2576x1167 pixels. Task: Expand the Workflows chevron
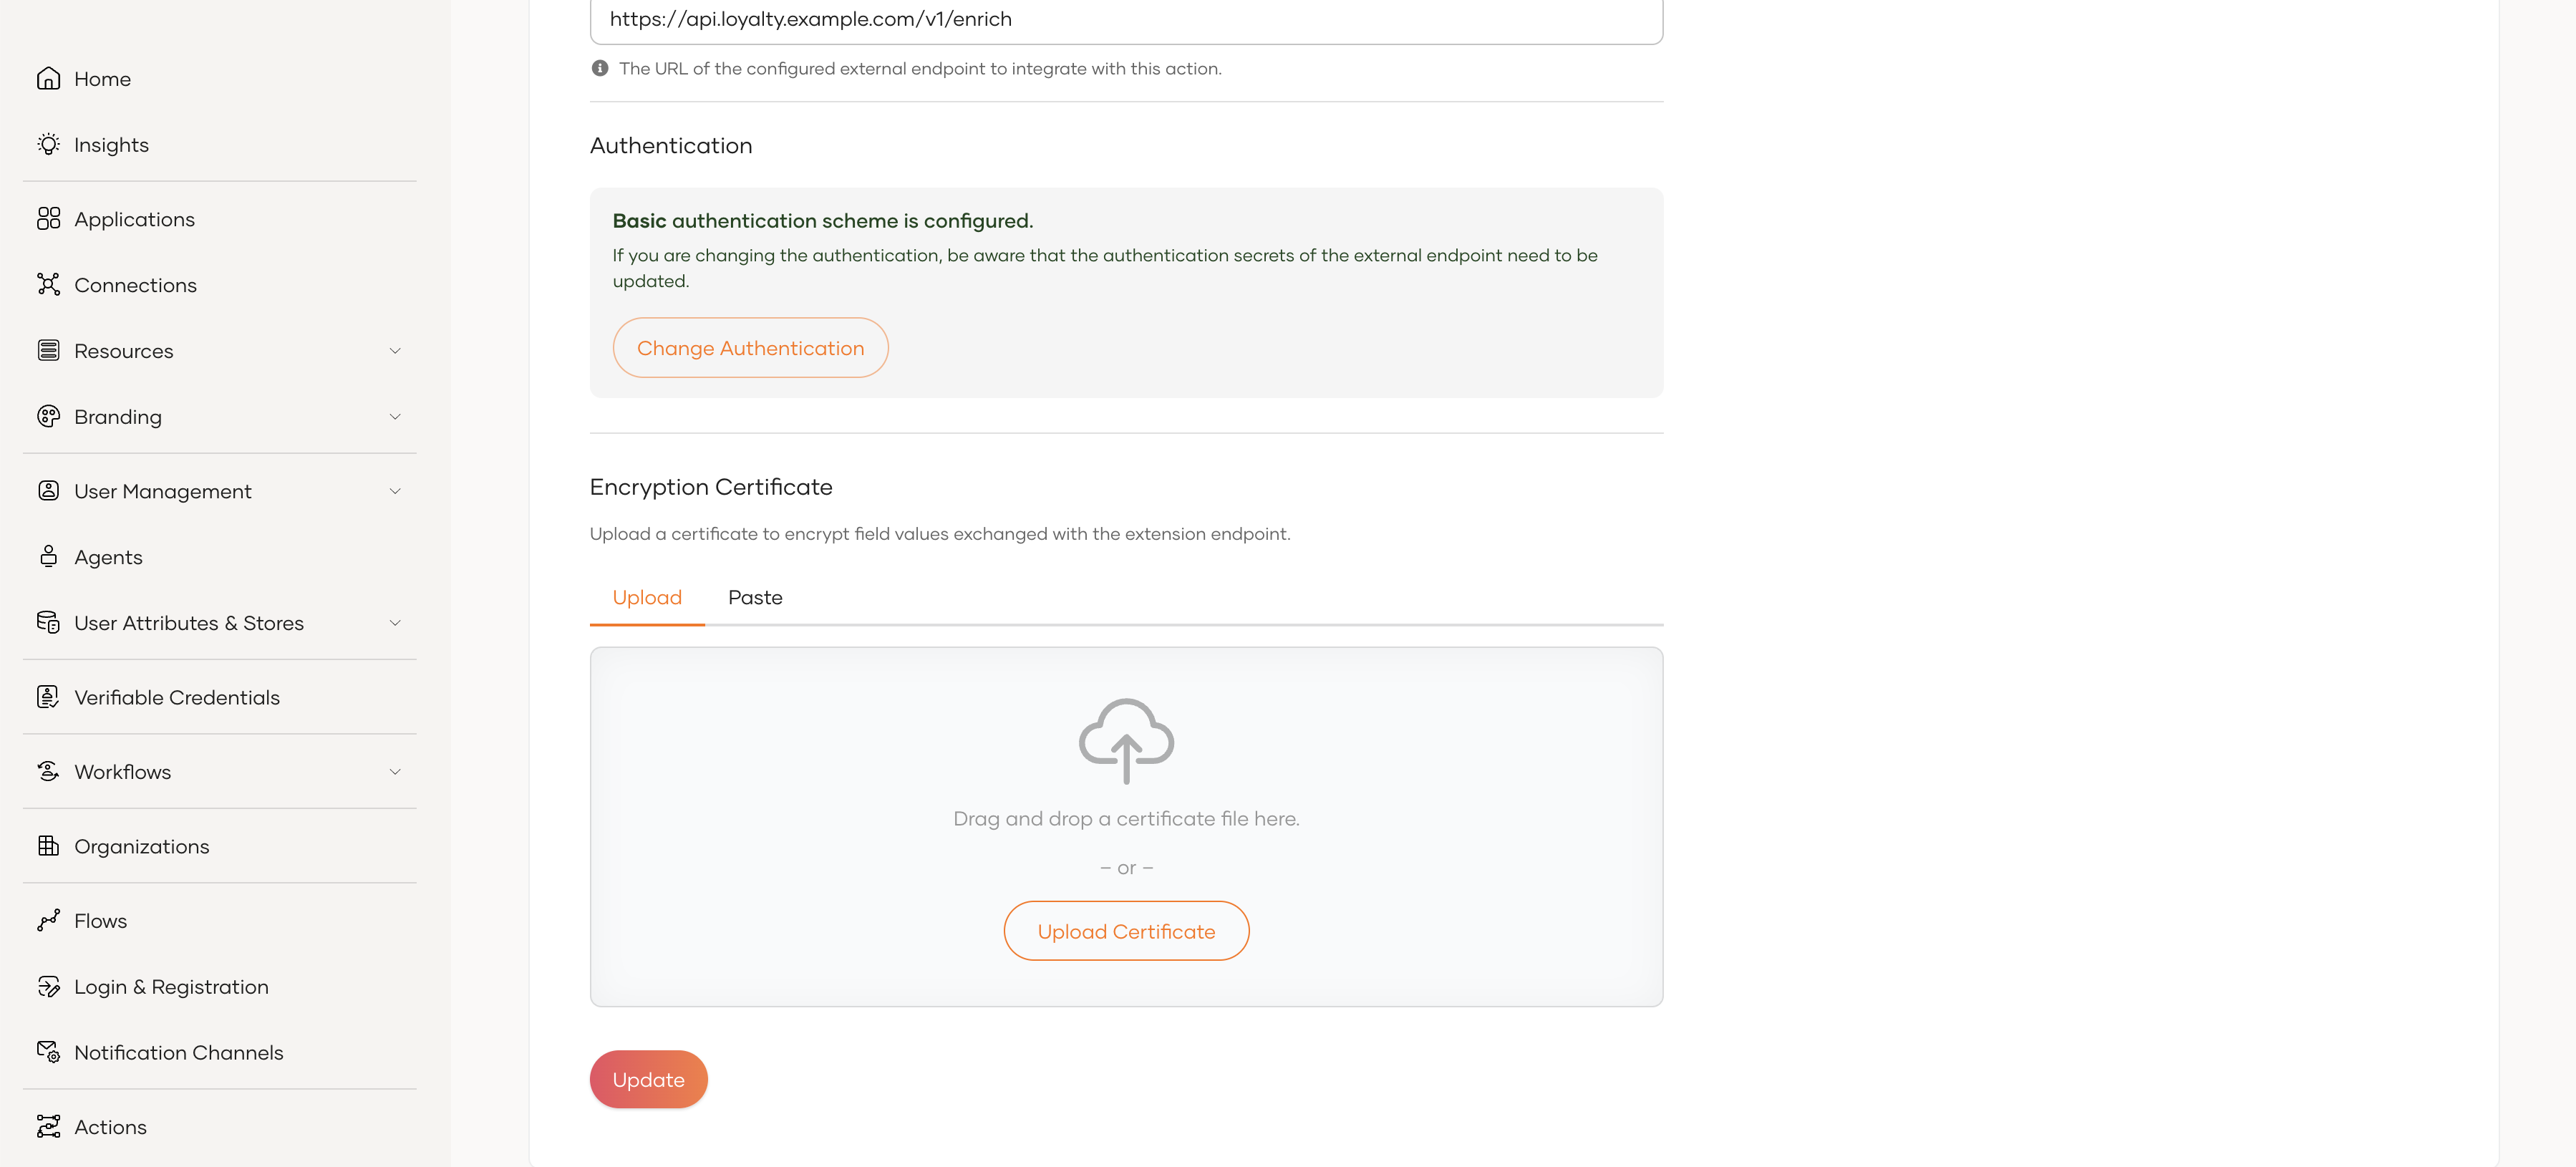click(x=395, y=772)
